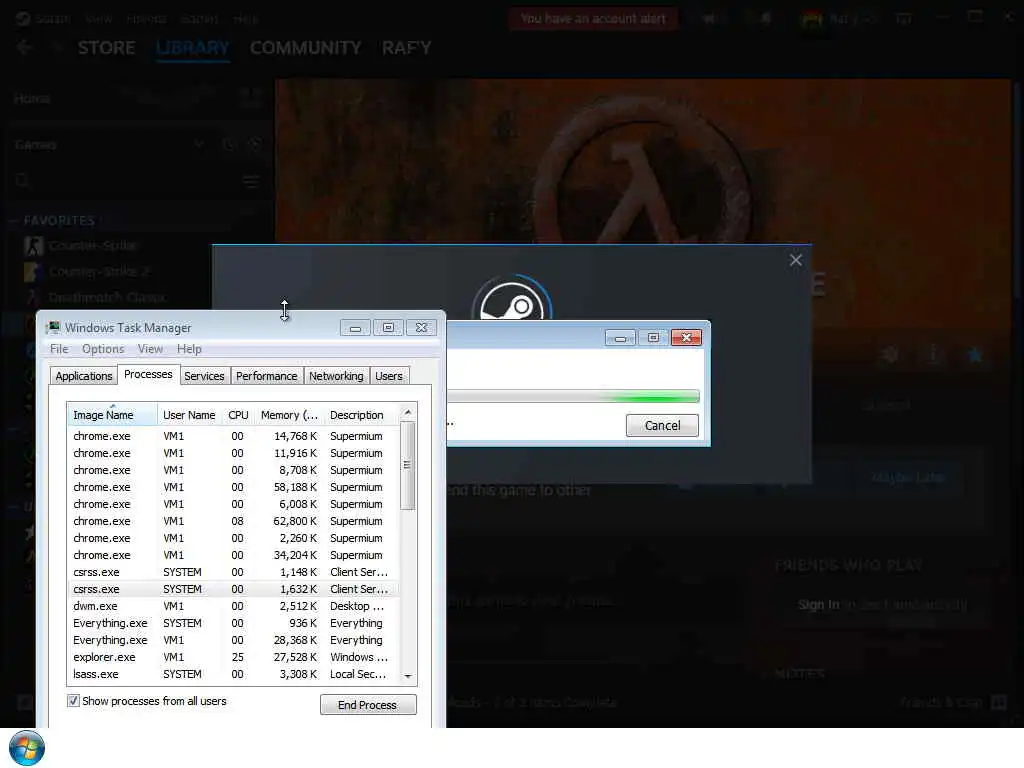Open the Networking tab
Viewport: 1024px width, 768px height.
[336, 376]
